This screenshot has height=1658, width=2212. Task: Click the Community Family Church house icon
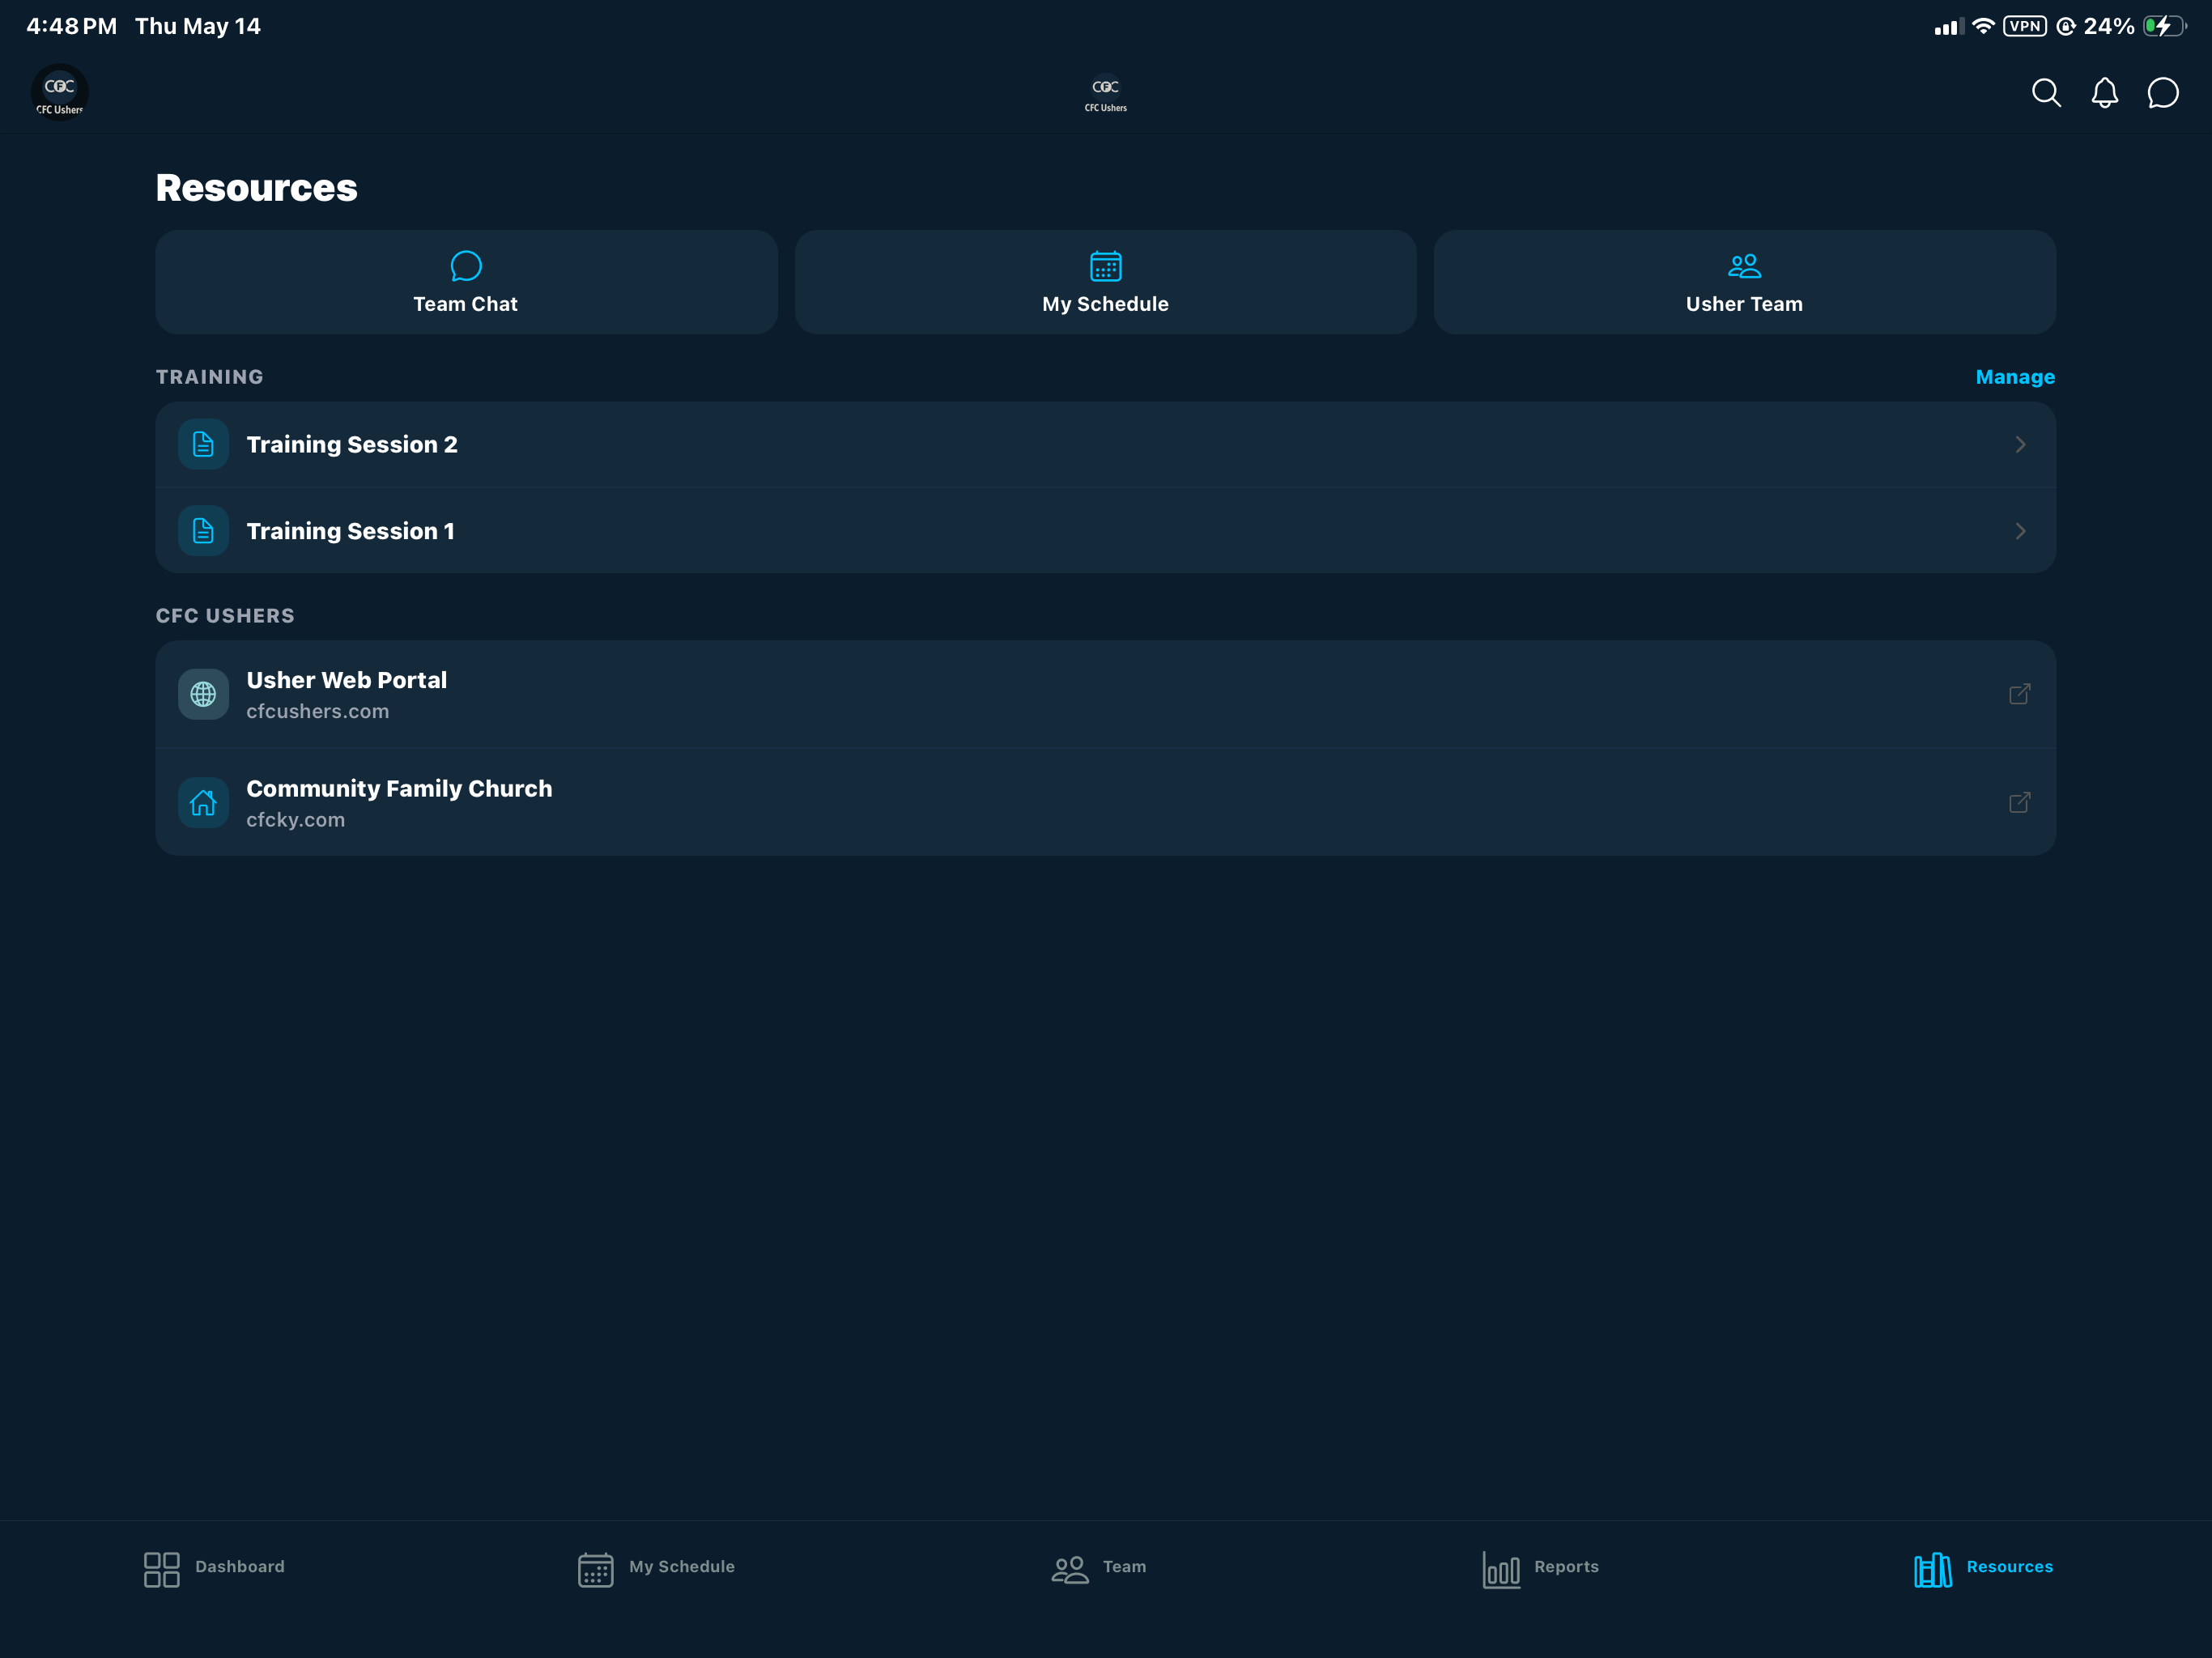click(203, 802)
